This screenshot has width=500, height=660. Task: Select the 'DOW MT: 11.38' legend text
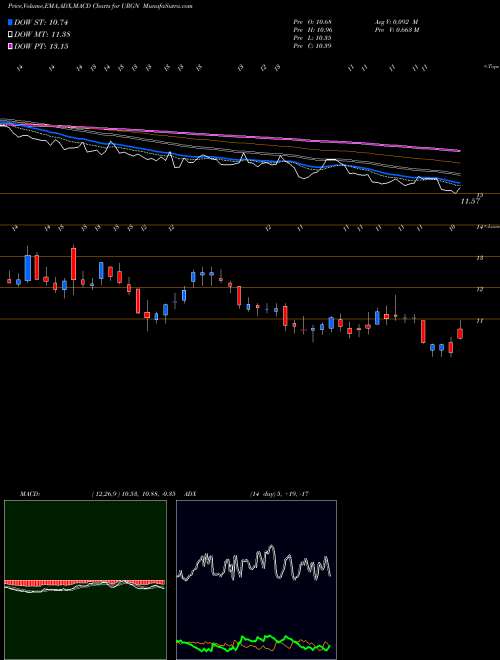(42, 35)
